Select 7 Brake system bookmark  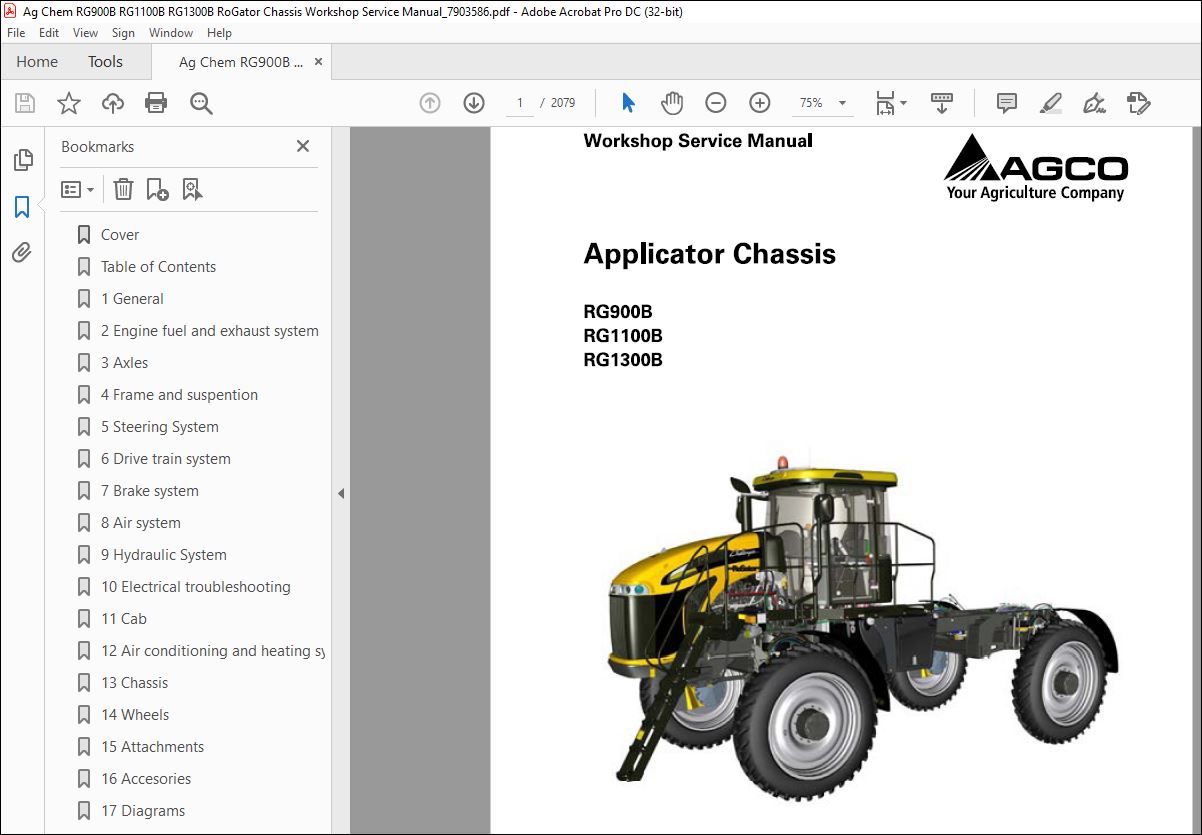(149, 491)
